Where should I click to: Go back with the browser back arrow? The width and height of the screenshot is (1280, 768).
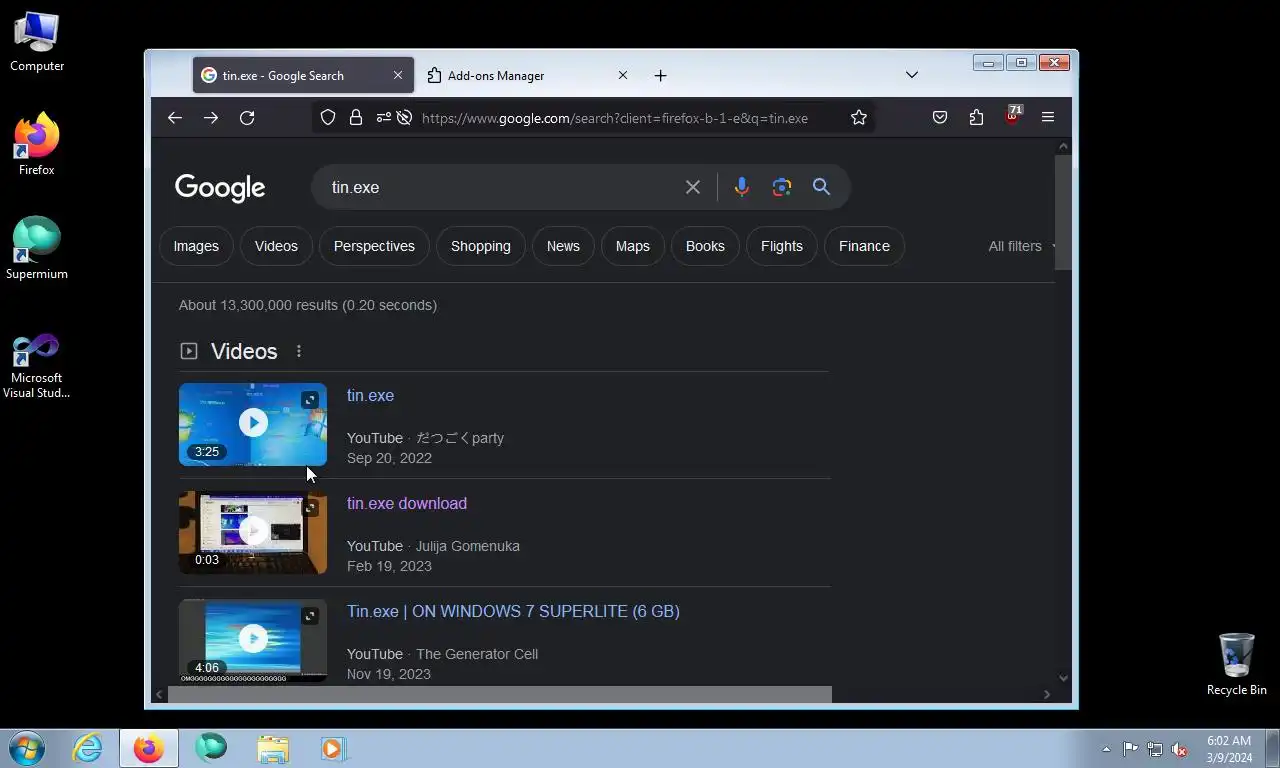[175, 118]
